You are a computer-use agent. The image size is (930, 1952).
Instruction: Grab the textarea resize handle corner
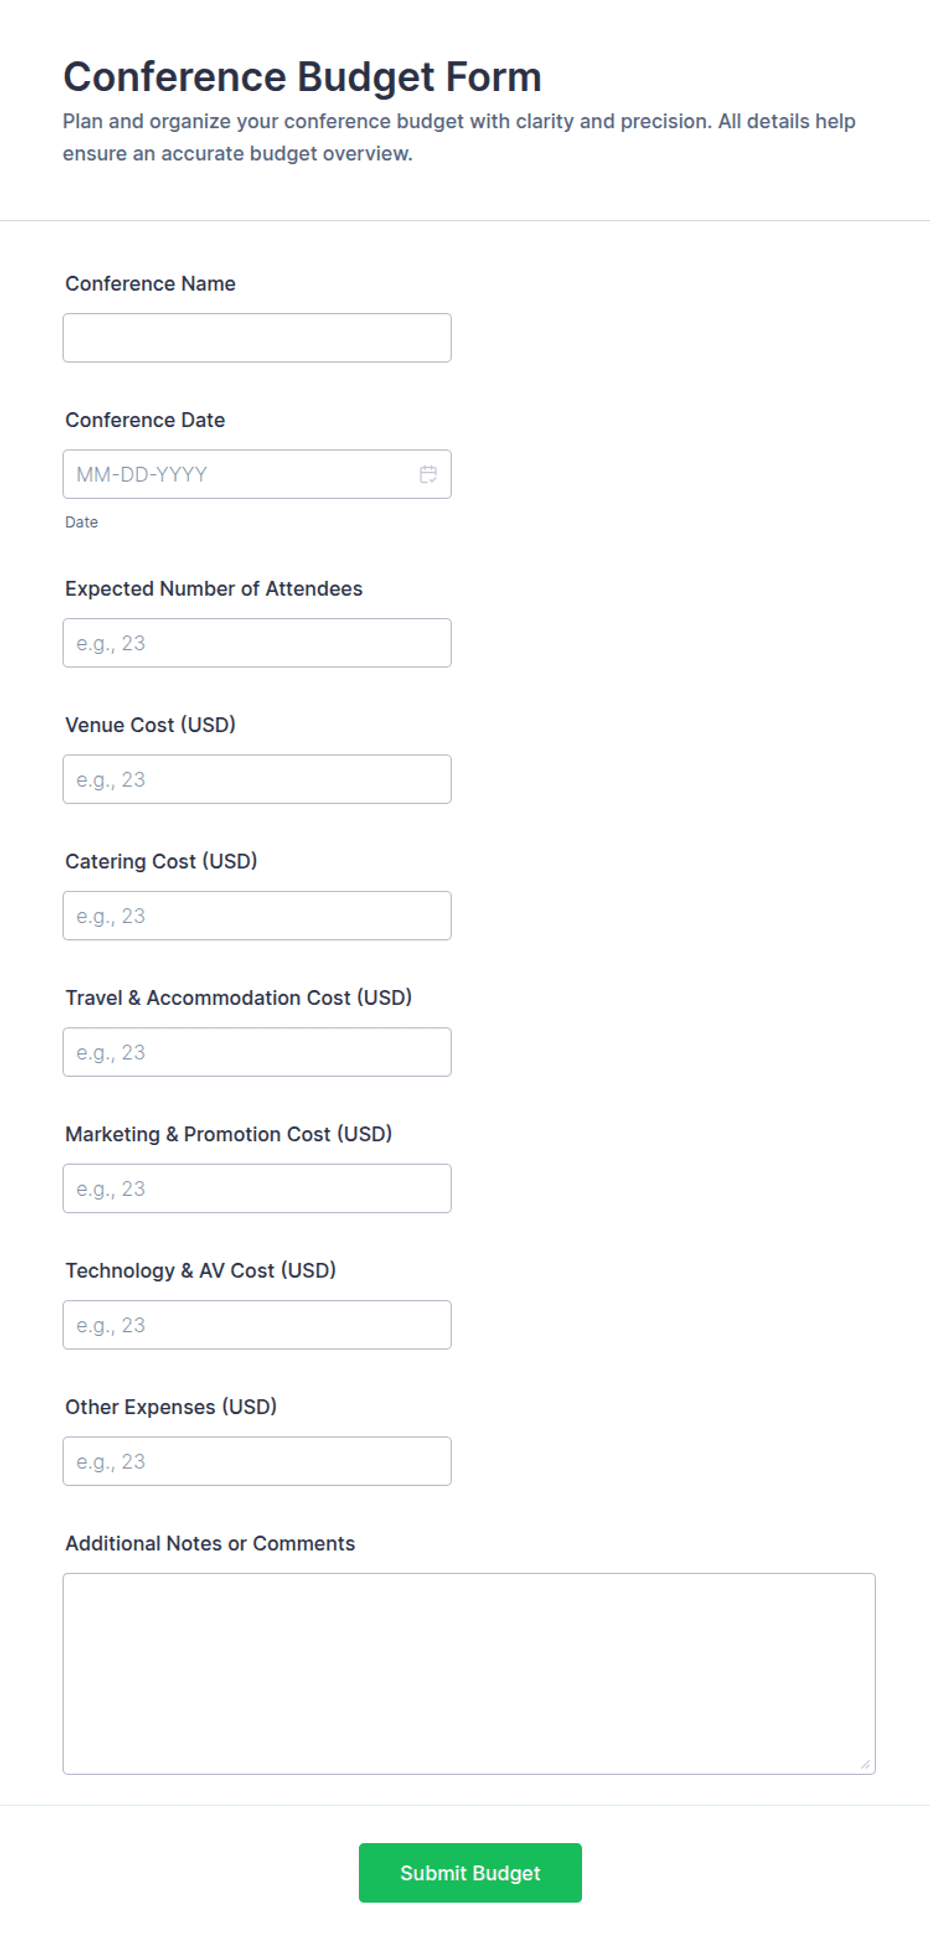click(865, 1764)
